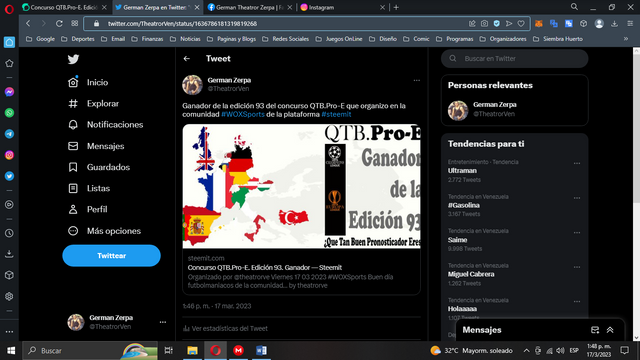Open the #WOXSports hashtag link
Viewport: 640px width, 360px height.
(x=243, y=114)
